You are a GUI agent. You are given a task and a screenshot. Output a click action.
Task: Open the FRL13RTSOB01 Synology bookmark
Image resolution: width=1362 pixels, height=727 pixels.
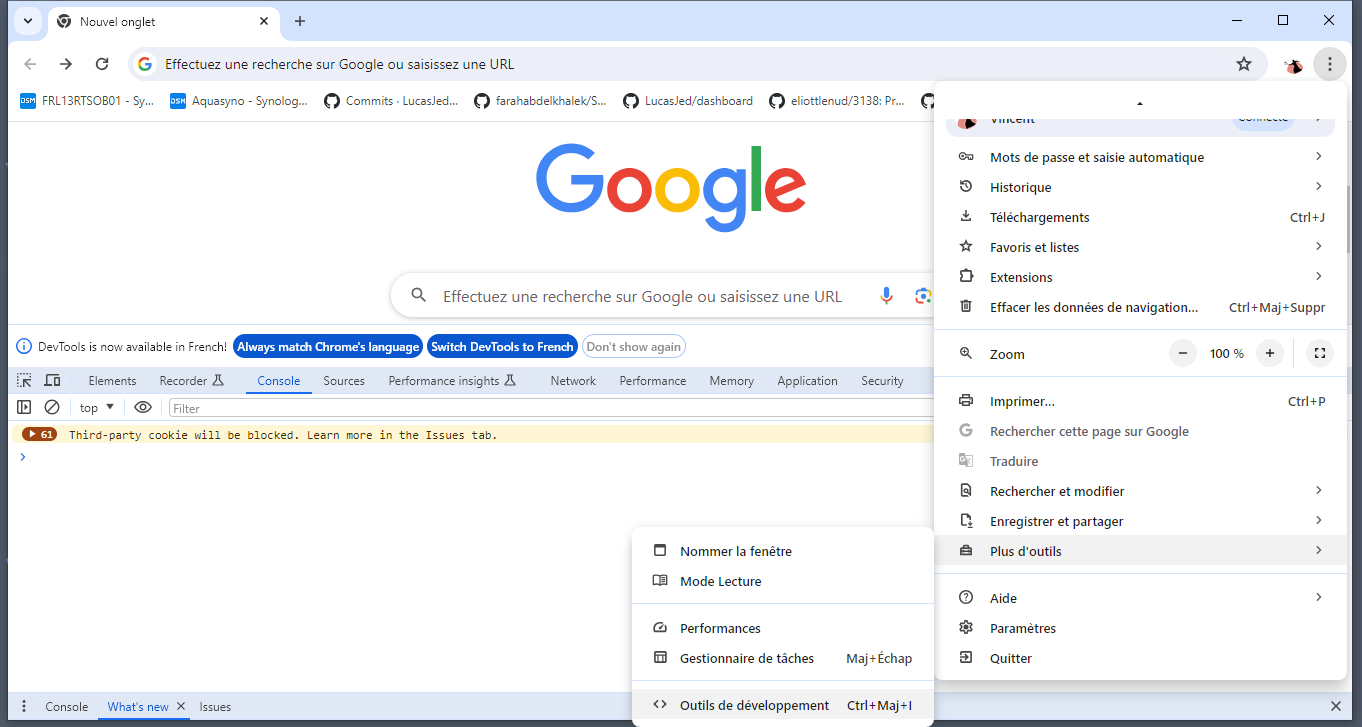click(x=87, y=101)
